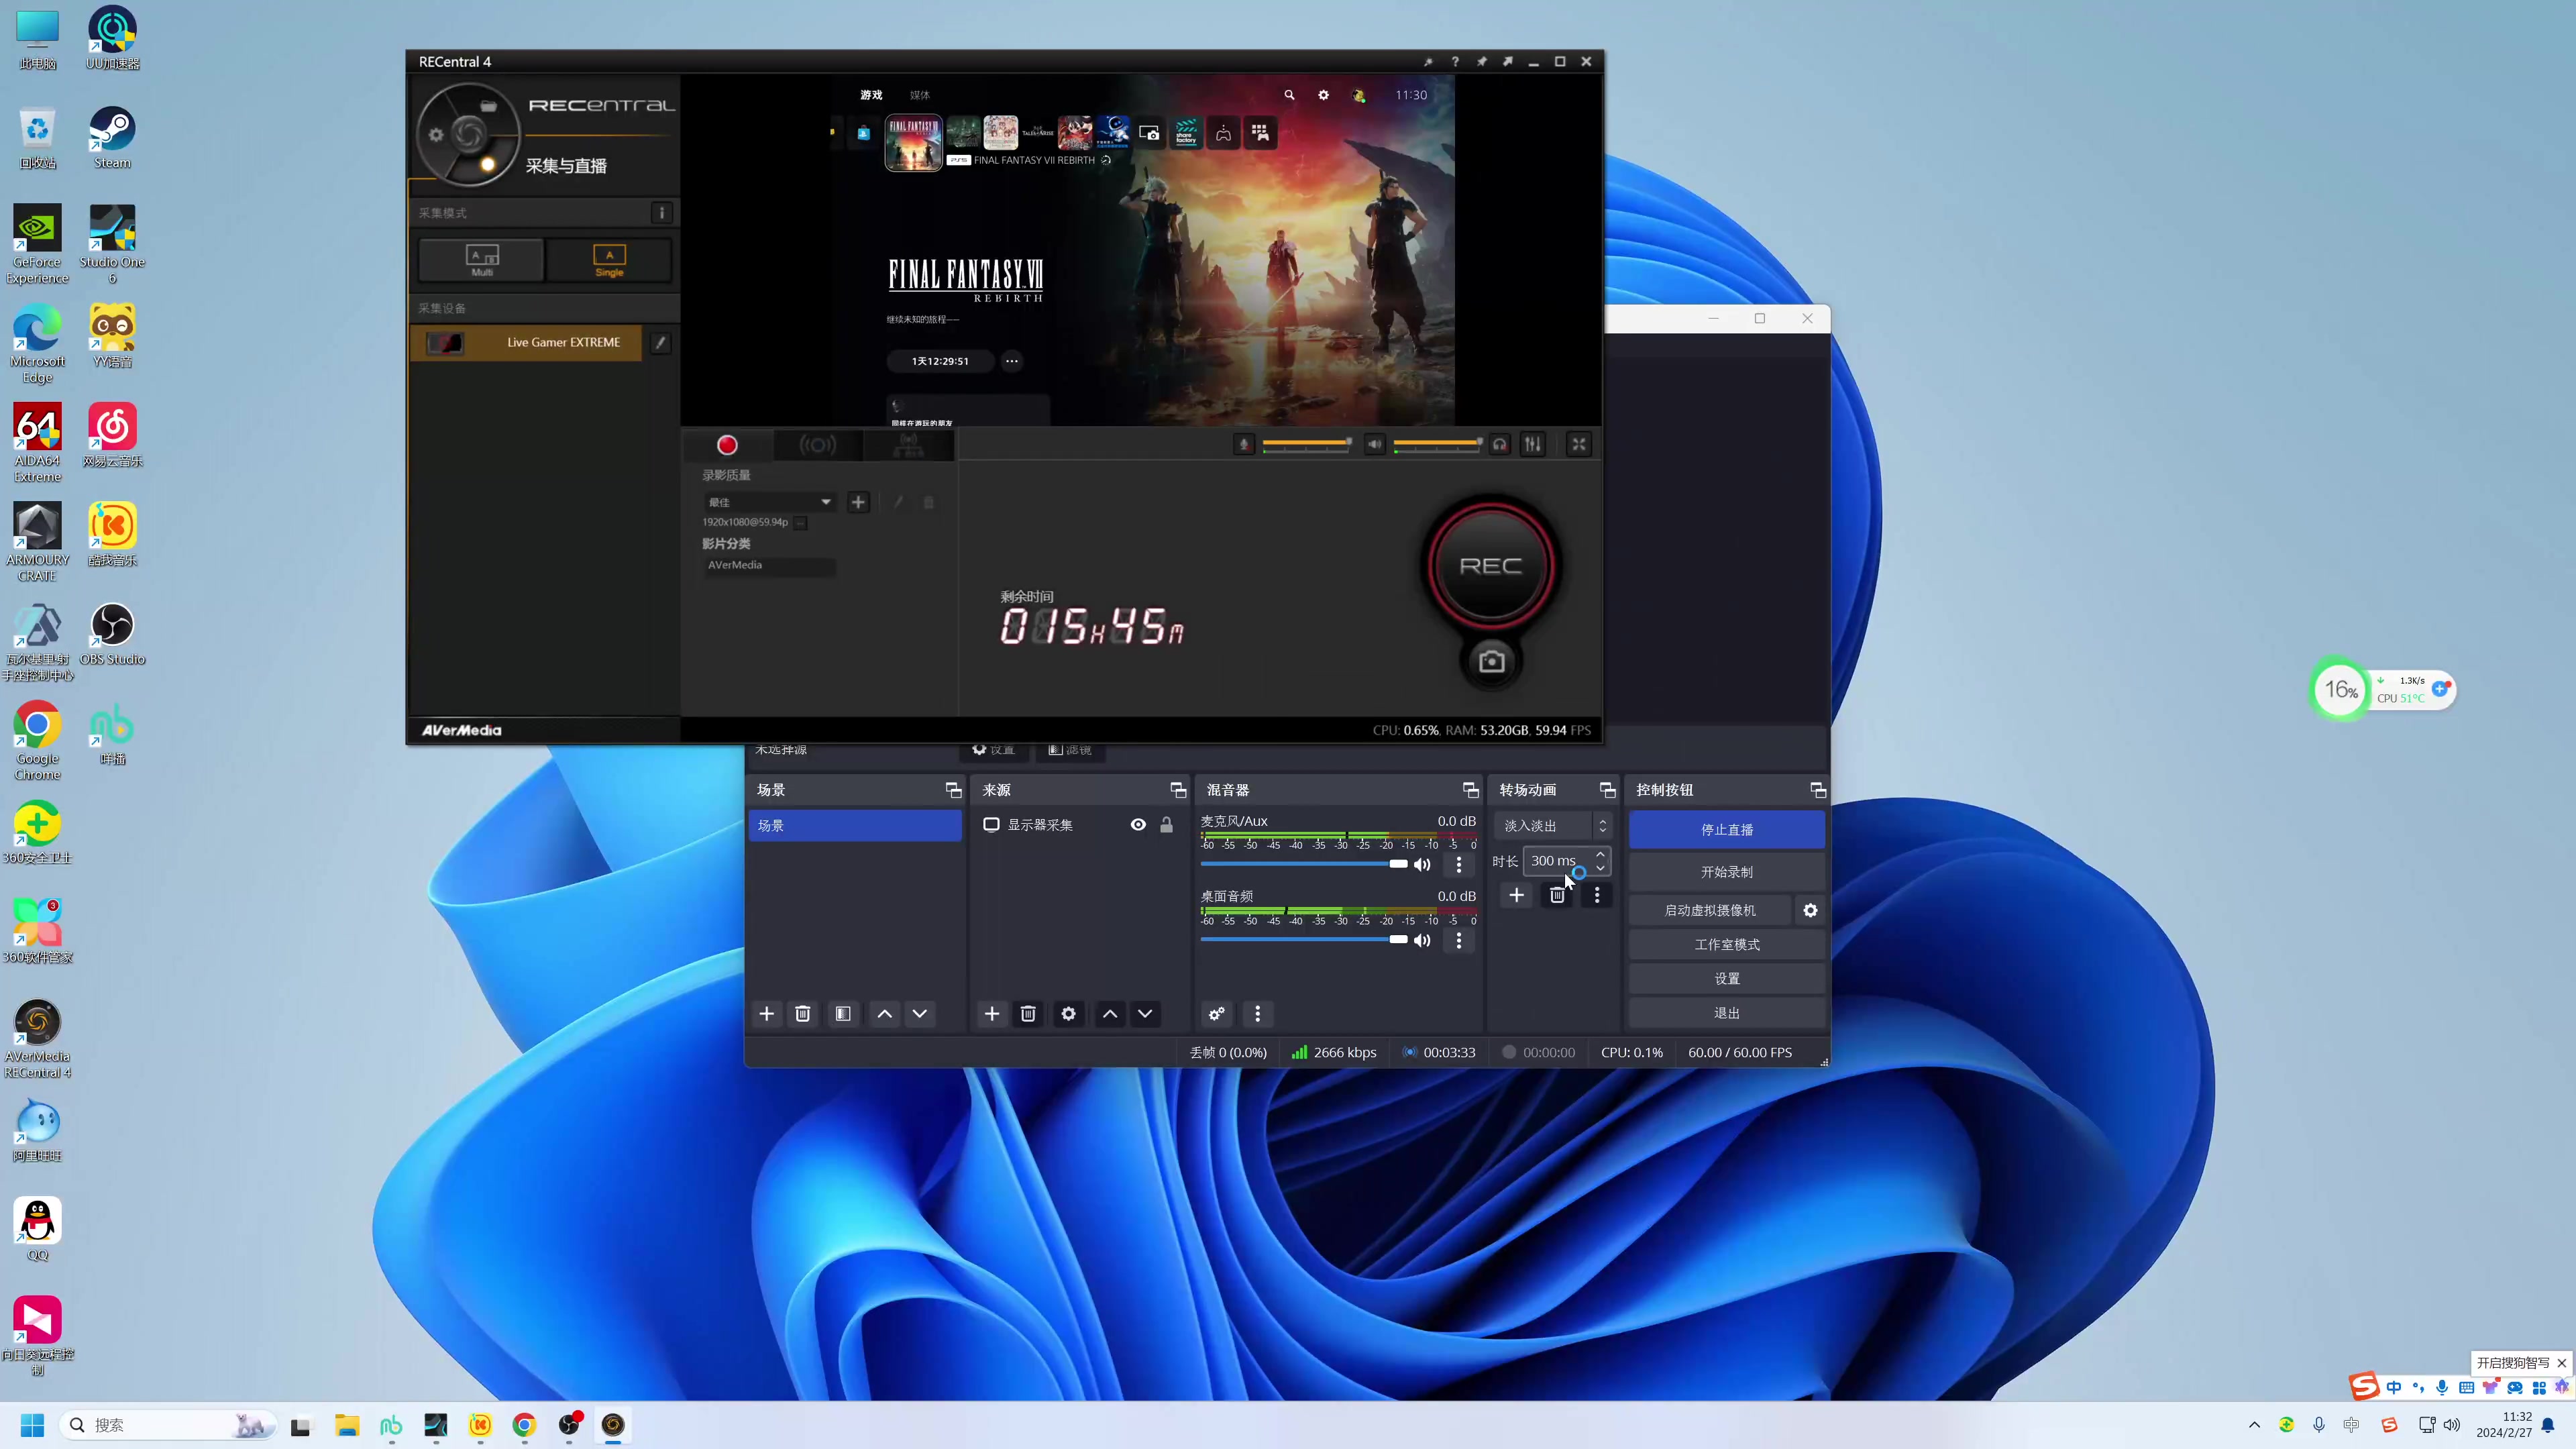Take a snapshot with RECentral camera button
The height and width of the screenshot is (1449, 2576).
coord(1491,661)
